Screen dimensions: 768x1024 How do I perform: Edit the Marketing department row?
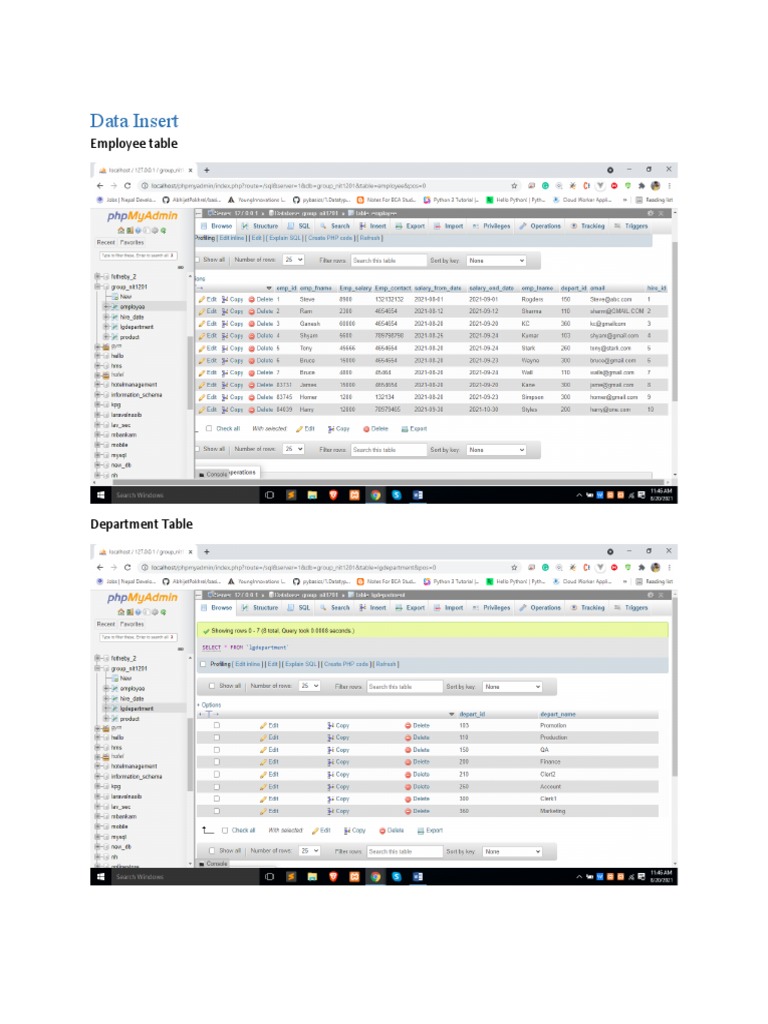coord(269,811)
